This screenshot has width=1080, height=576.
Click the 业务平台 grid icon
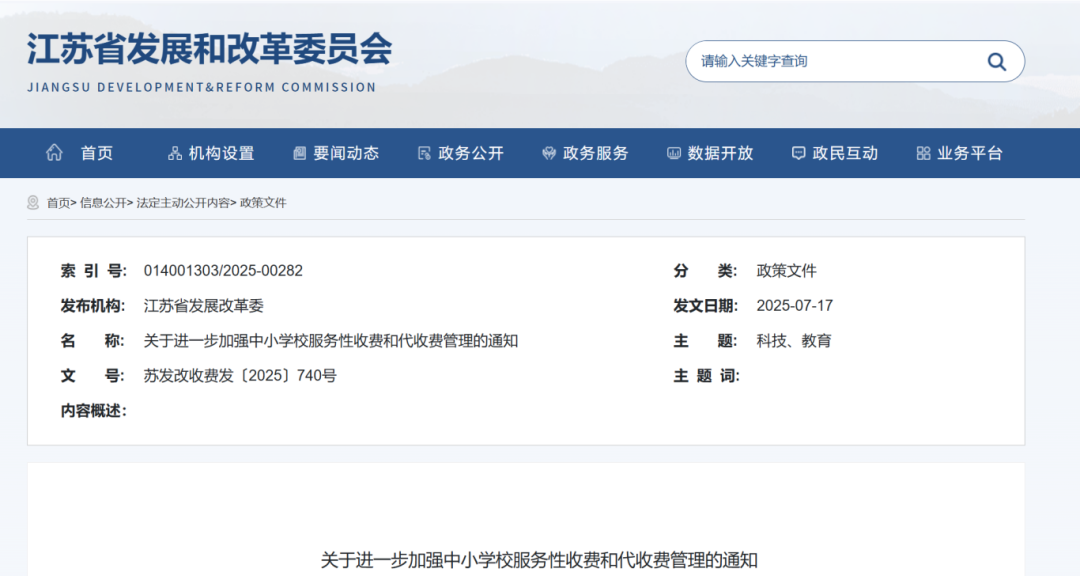pyautogui.click(x=923, y=154)
